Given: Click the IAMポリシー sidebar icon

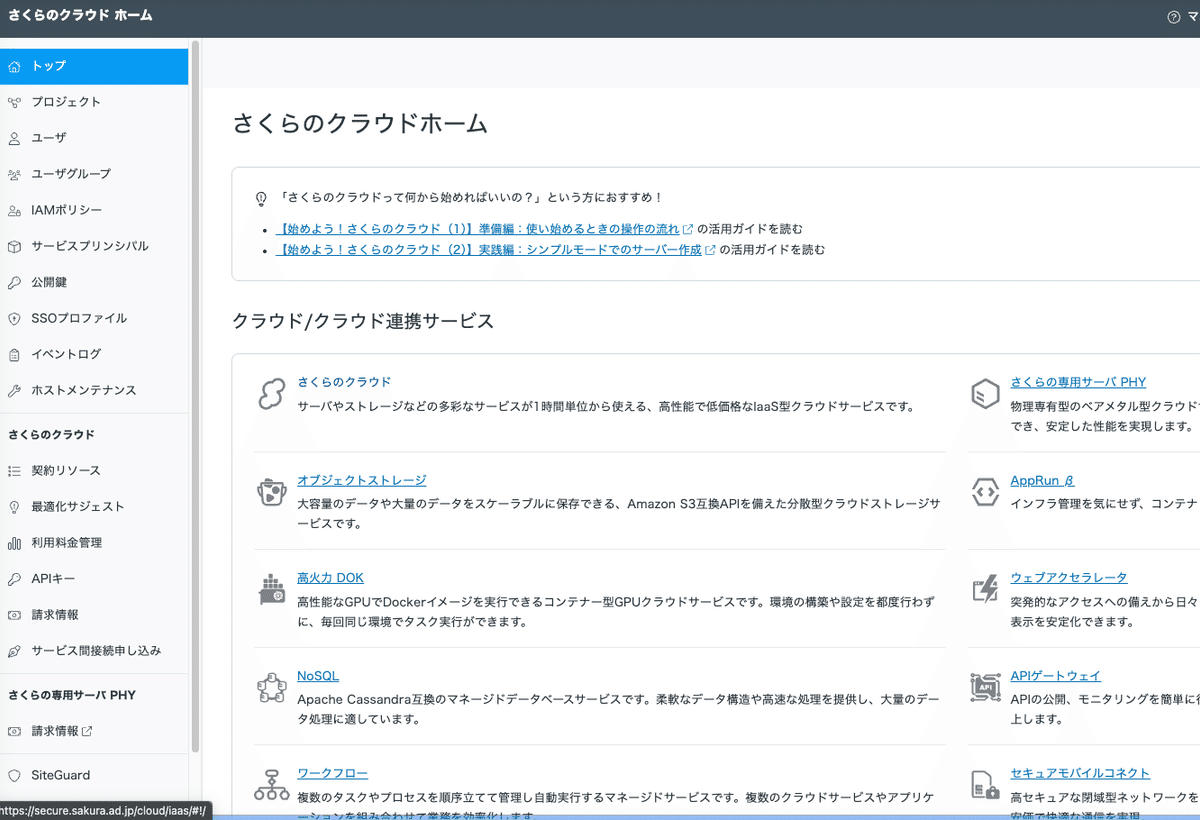Looking at the screenshot, I should click(14, 210).
